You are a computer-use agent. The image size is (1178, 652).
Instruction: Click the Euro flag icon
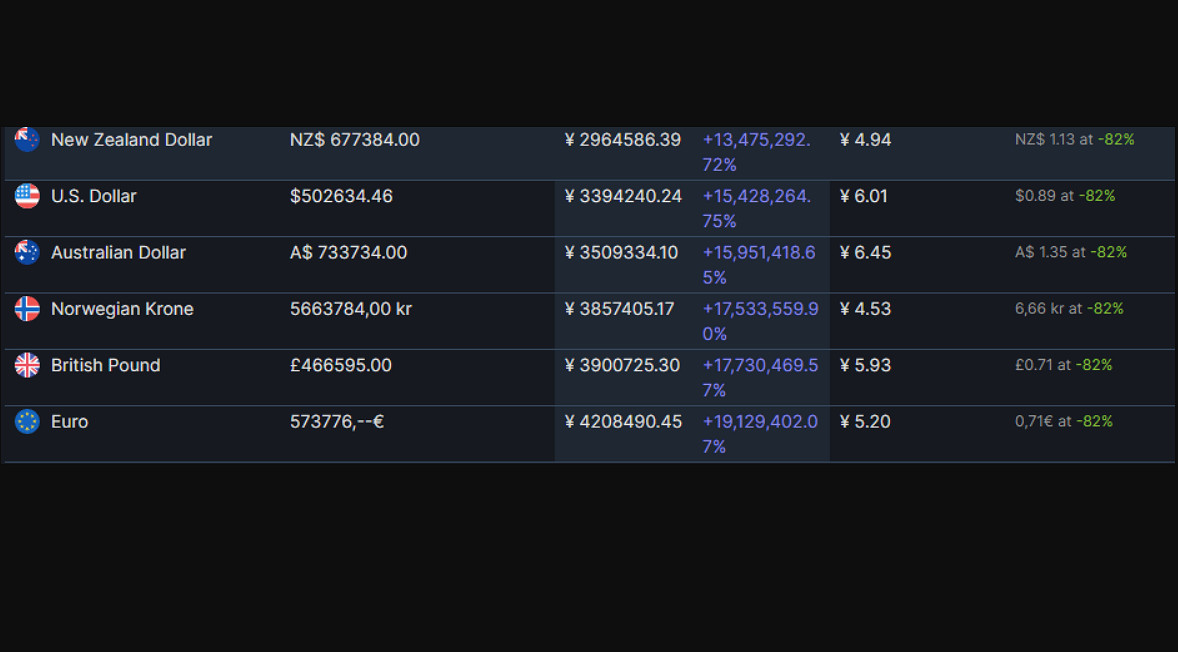point(27,422)
